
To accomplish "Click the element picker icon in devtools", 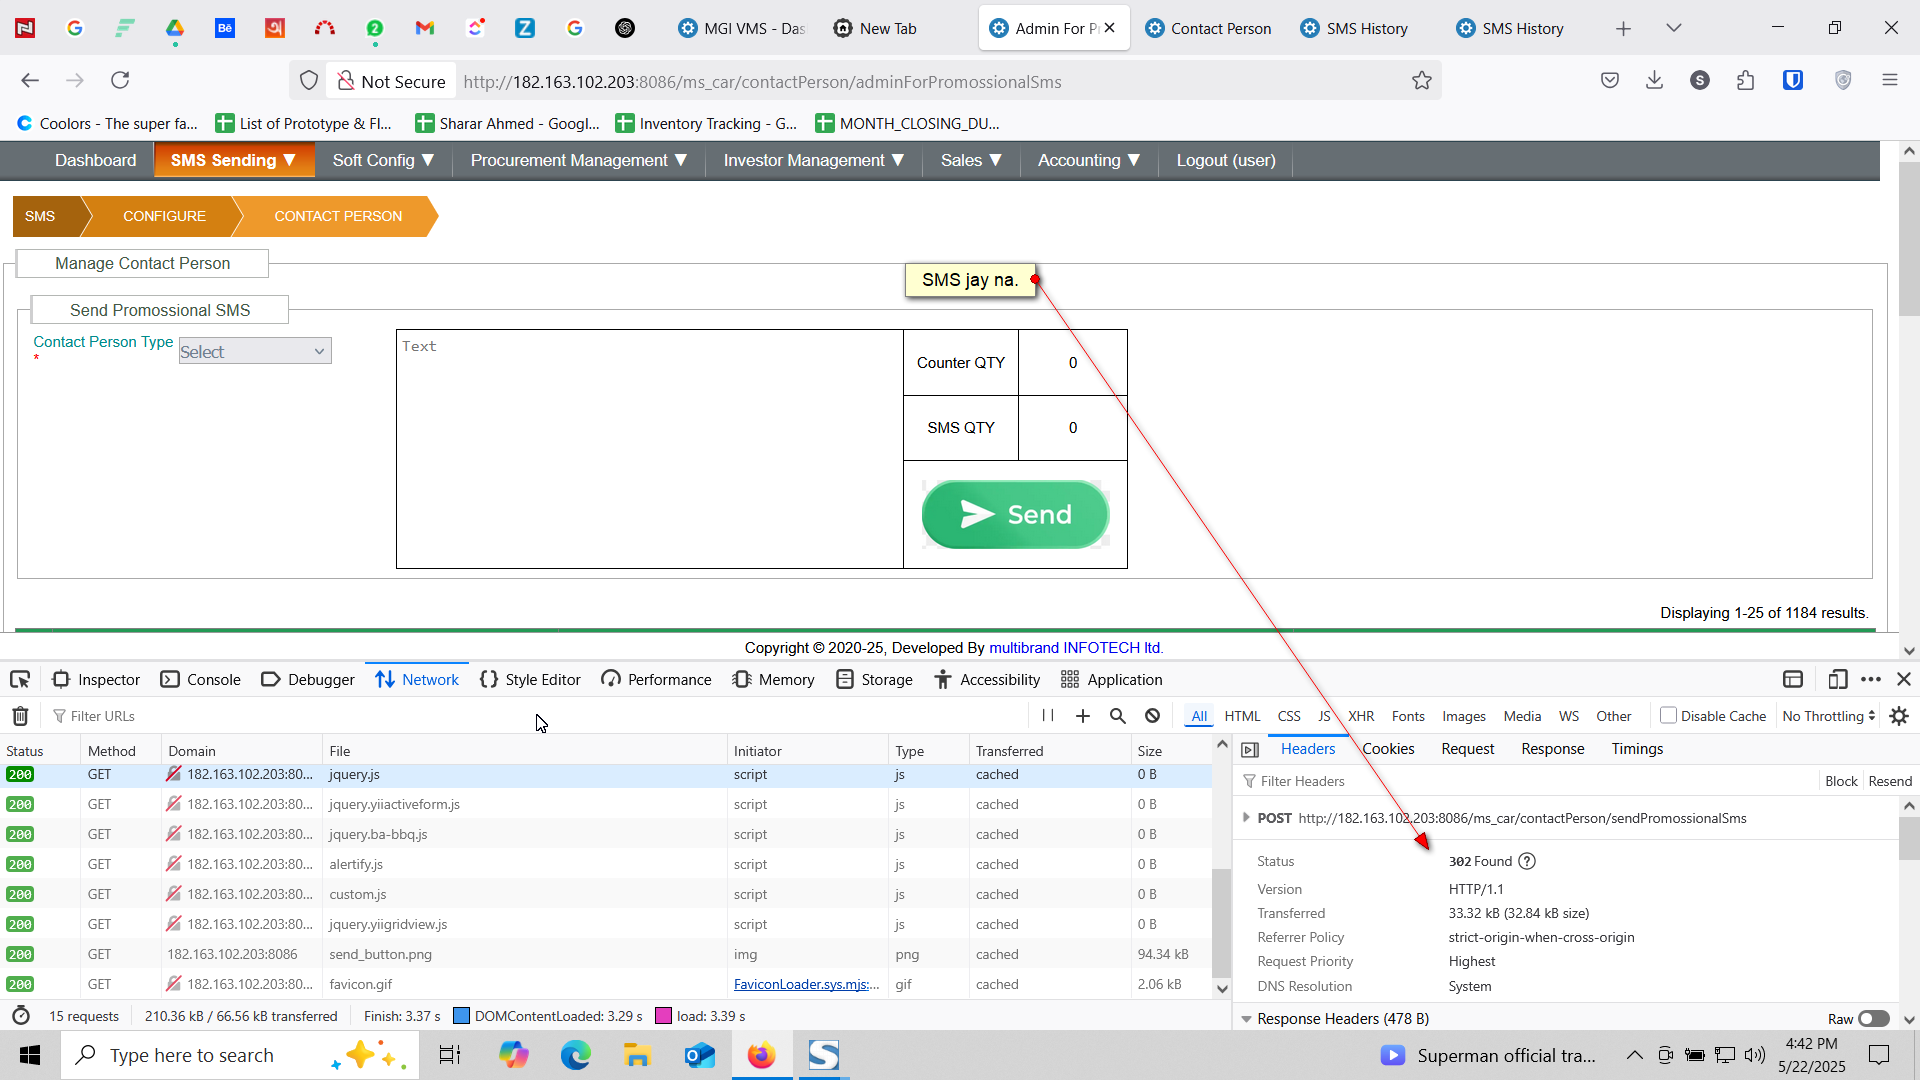I will pos(20,680).
